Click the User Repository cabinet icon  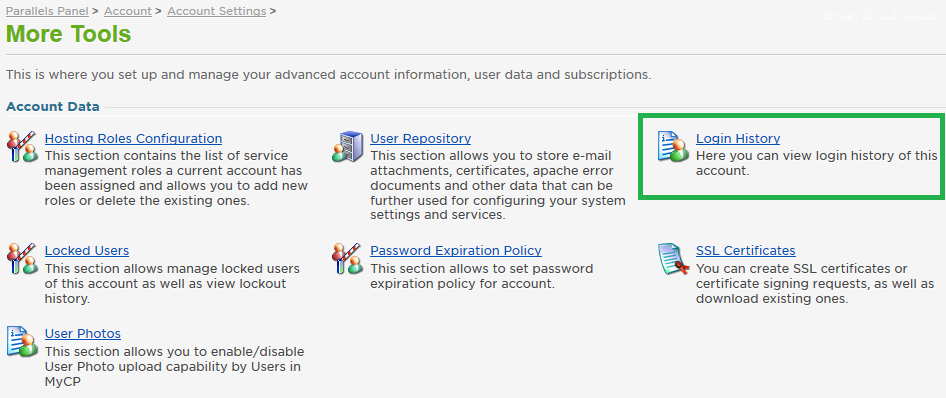click(x=348, y=147)
